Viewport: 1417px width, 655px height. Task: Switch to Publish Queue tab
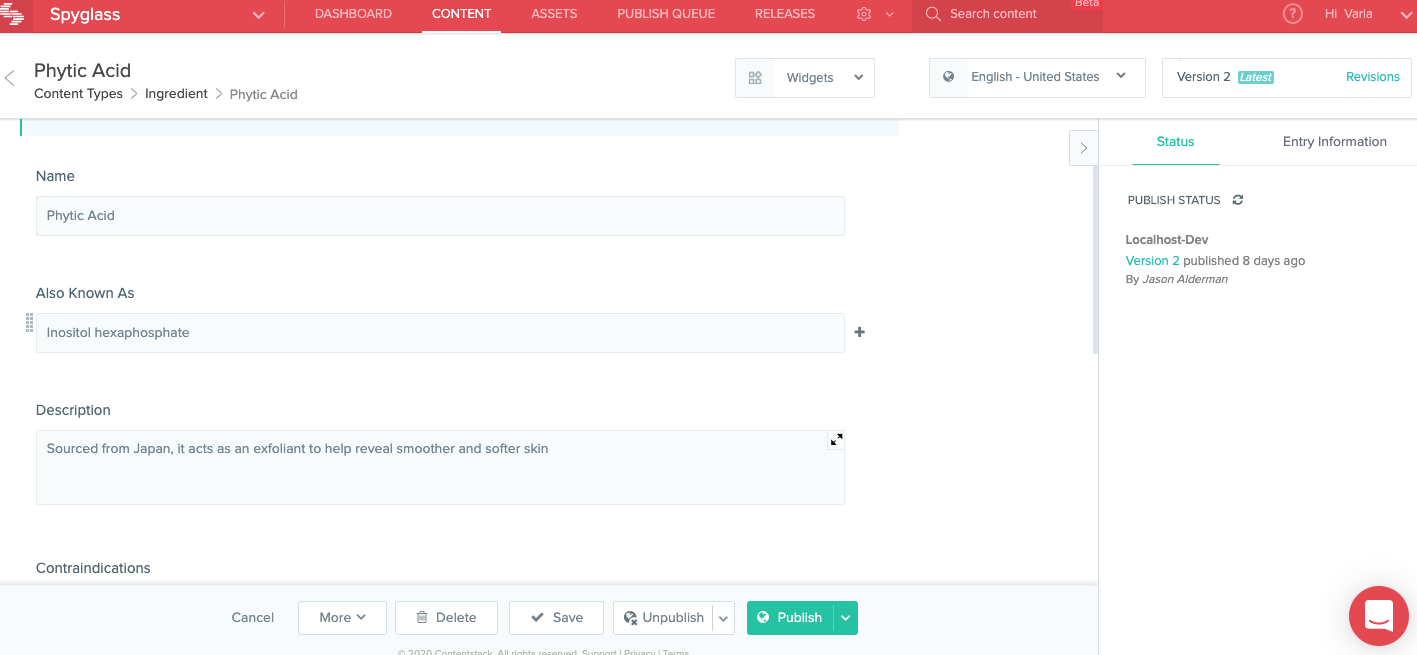pyautogui.click(x=666, y=14)
